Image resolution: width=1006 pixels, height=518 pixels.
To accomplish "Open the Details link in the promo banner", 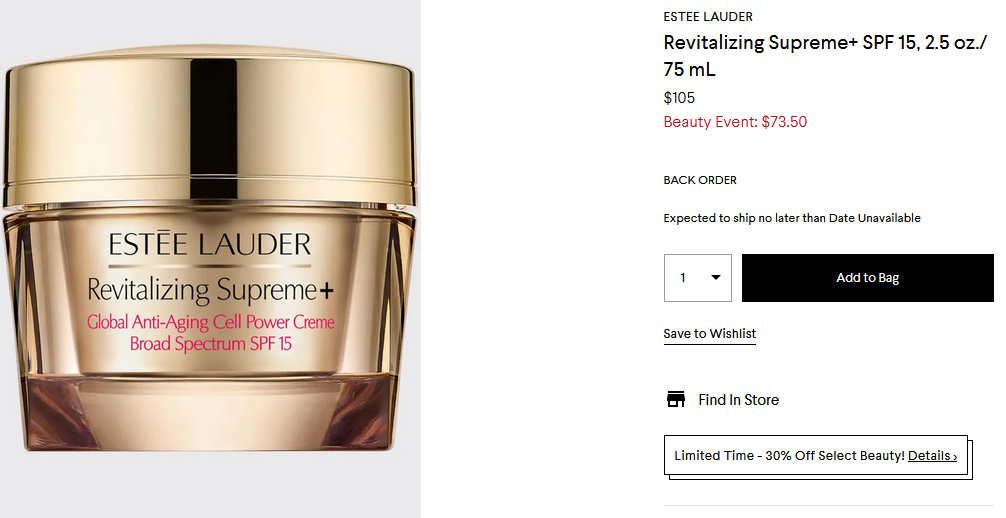I will click(928, 456).
